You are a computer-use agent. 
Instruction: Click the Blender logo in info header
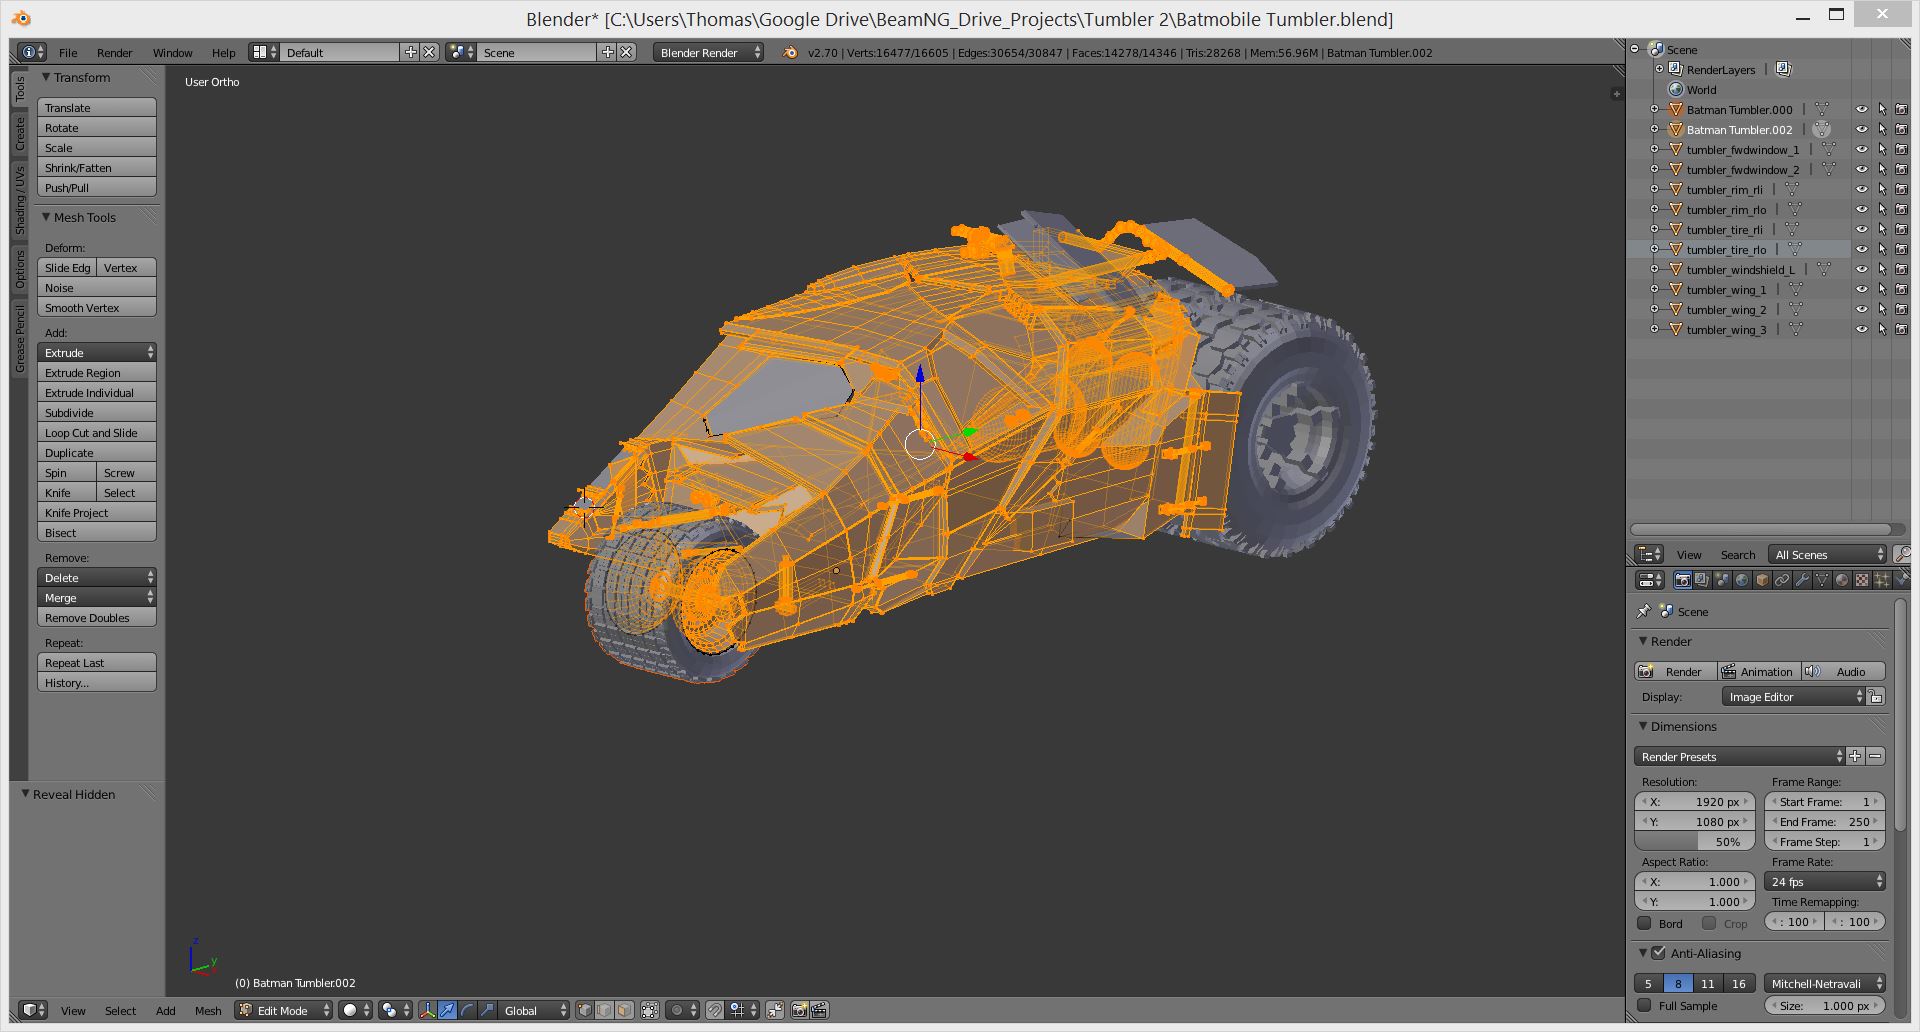click(790, 52)
